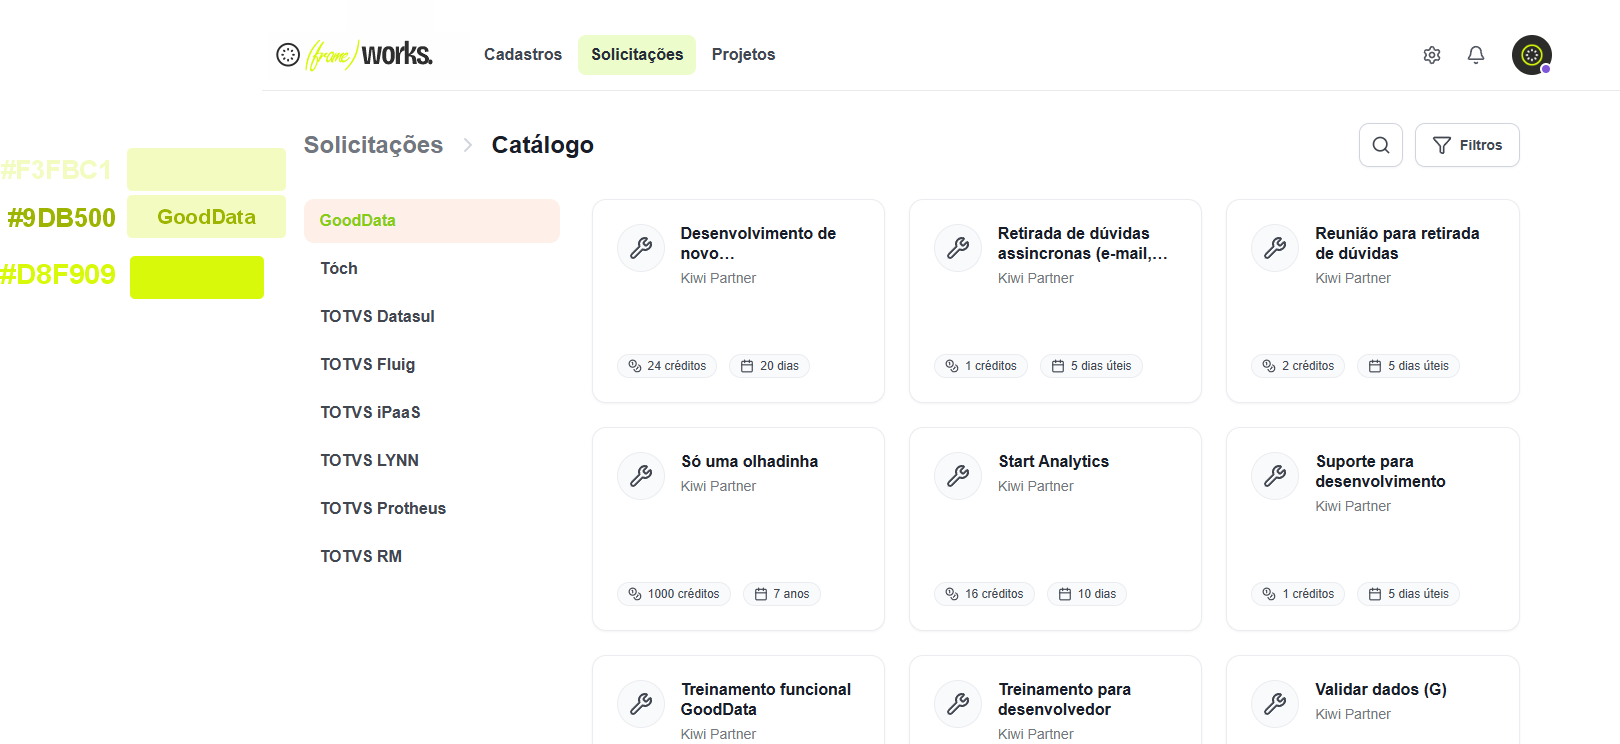Select the Solicitações menu tab
The height and width of the screenshot is (744, 1620).
tap(637, 54)
